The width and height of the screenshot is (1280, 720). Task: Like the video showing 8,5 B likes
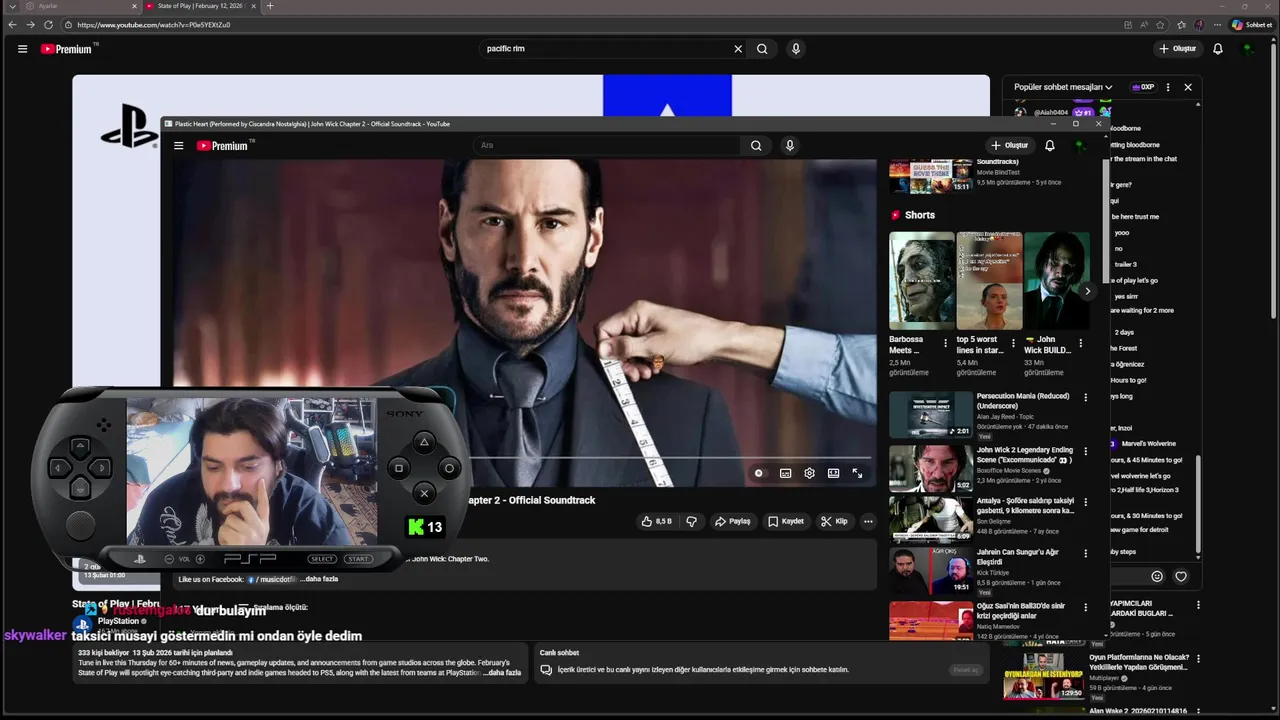pyautogui.click(x=657, y=521)
